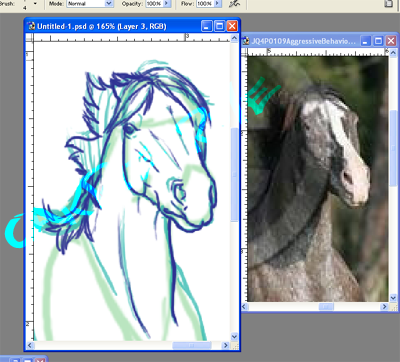The height and width of the screenshot is (362, 400).
Task: Open the Brush preset picker arrow
Action: click(x=35, y=4)
